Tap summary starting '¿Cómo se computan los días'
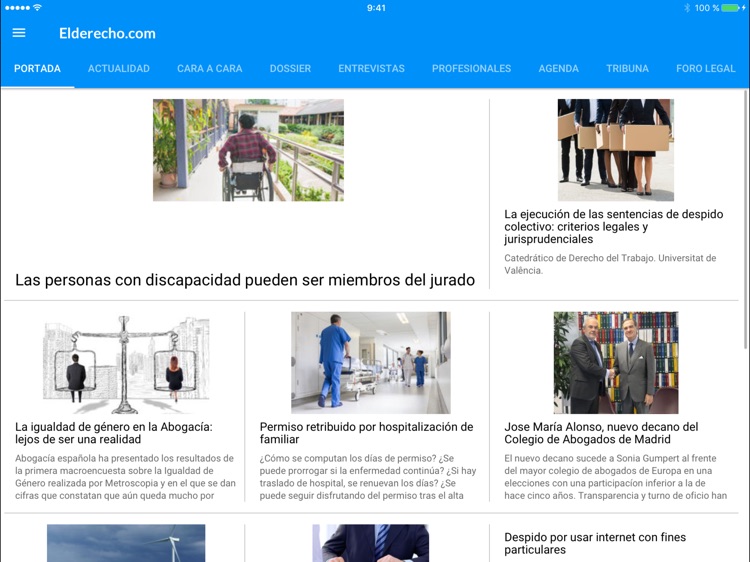 [x=368, y=477]
